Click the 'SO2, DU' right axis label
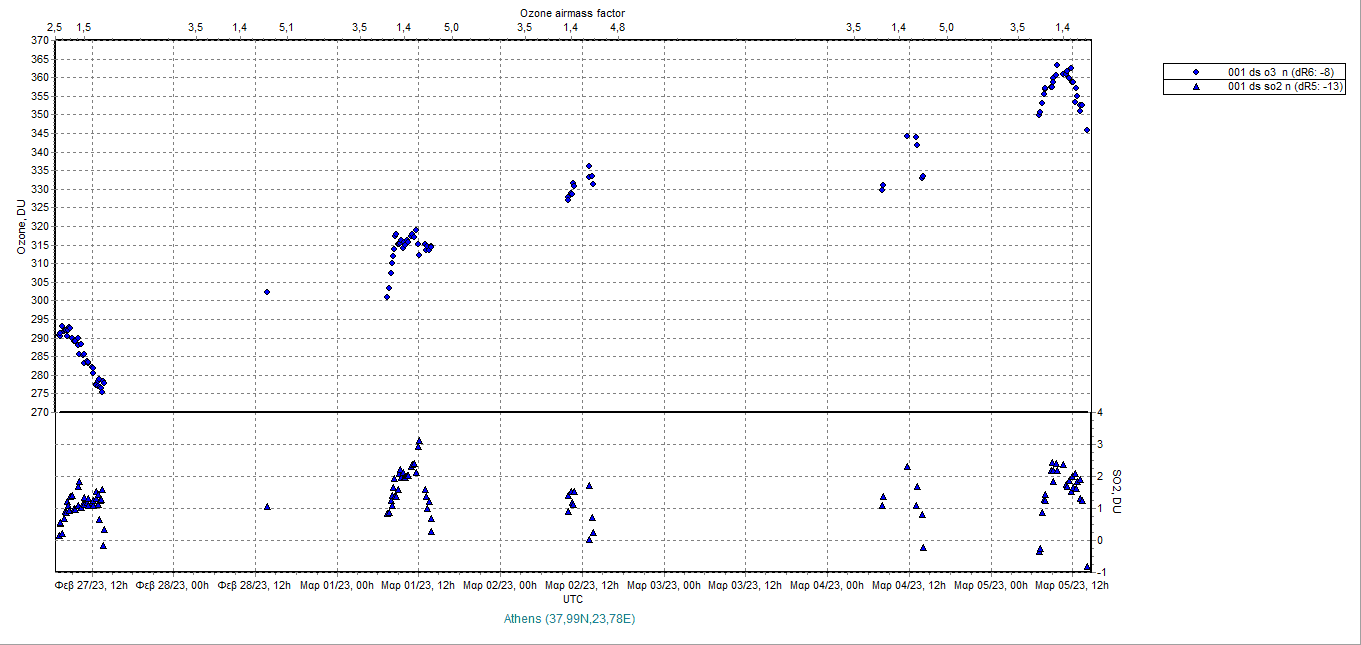 point(1118,491)
